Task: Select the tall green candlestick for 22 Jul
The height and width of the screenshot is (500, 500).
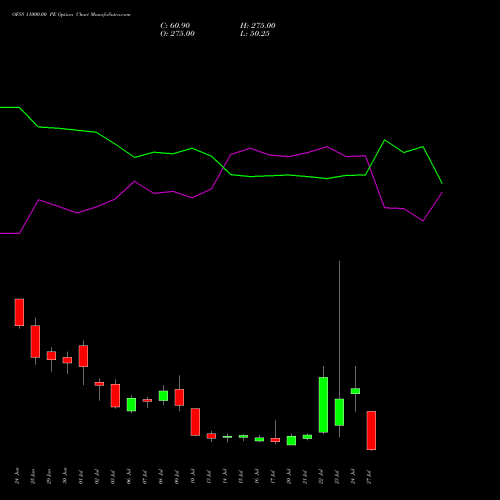Action: click(x=323, y=405)
